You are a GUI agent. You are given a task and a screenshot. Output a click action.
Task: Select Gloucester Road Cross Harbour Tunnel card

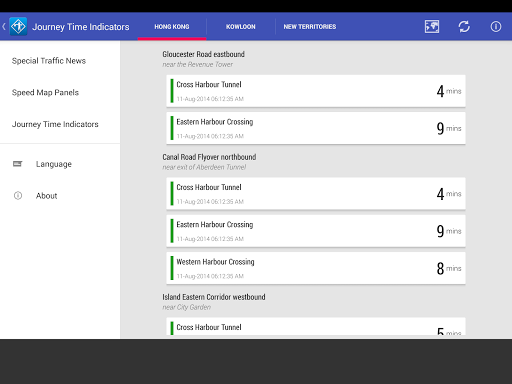(x=316, y=91)
